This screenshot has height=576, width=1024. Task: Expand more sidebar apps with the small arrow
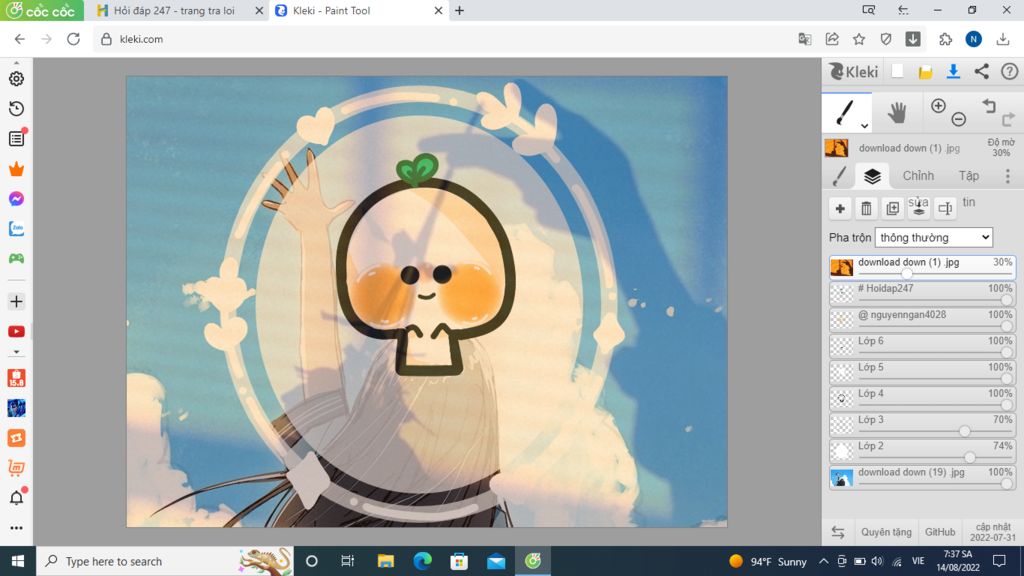tap(16, 352)
